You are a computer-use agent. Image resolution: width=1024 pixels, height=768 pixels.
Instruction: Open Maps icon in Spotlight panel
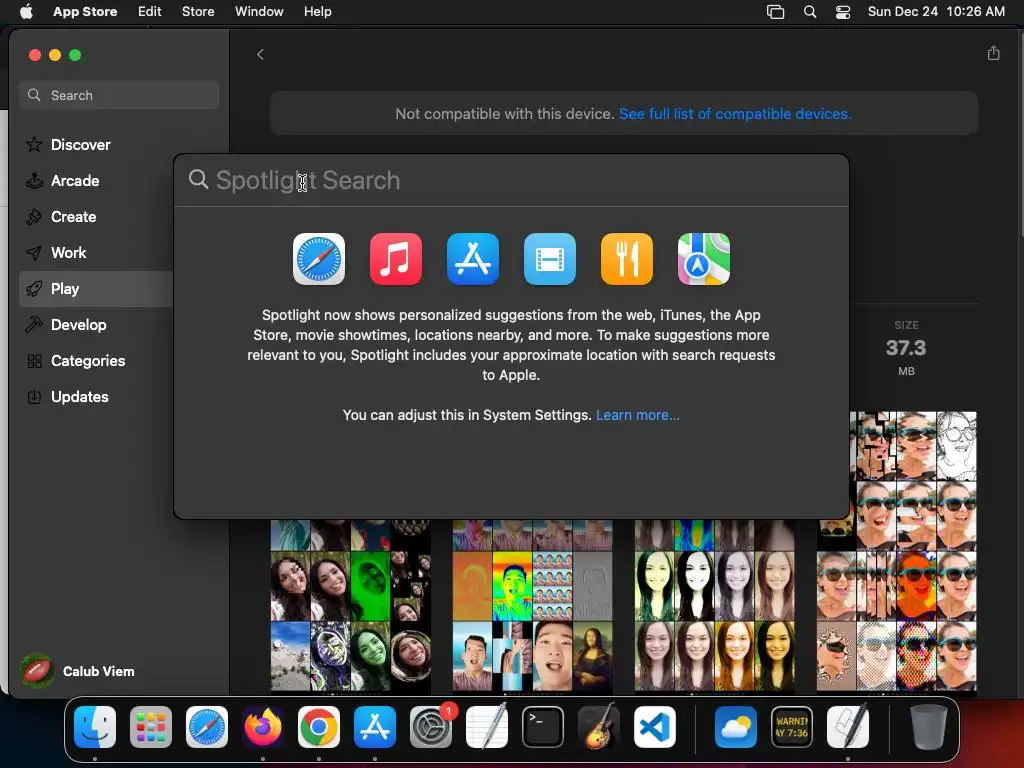coord(704,259)
